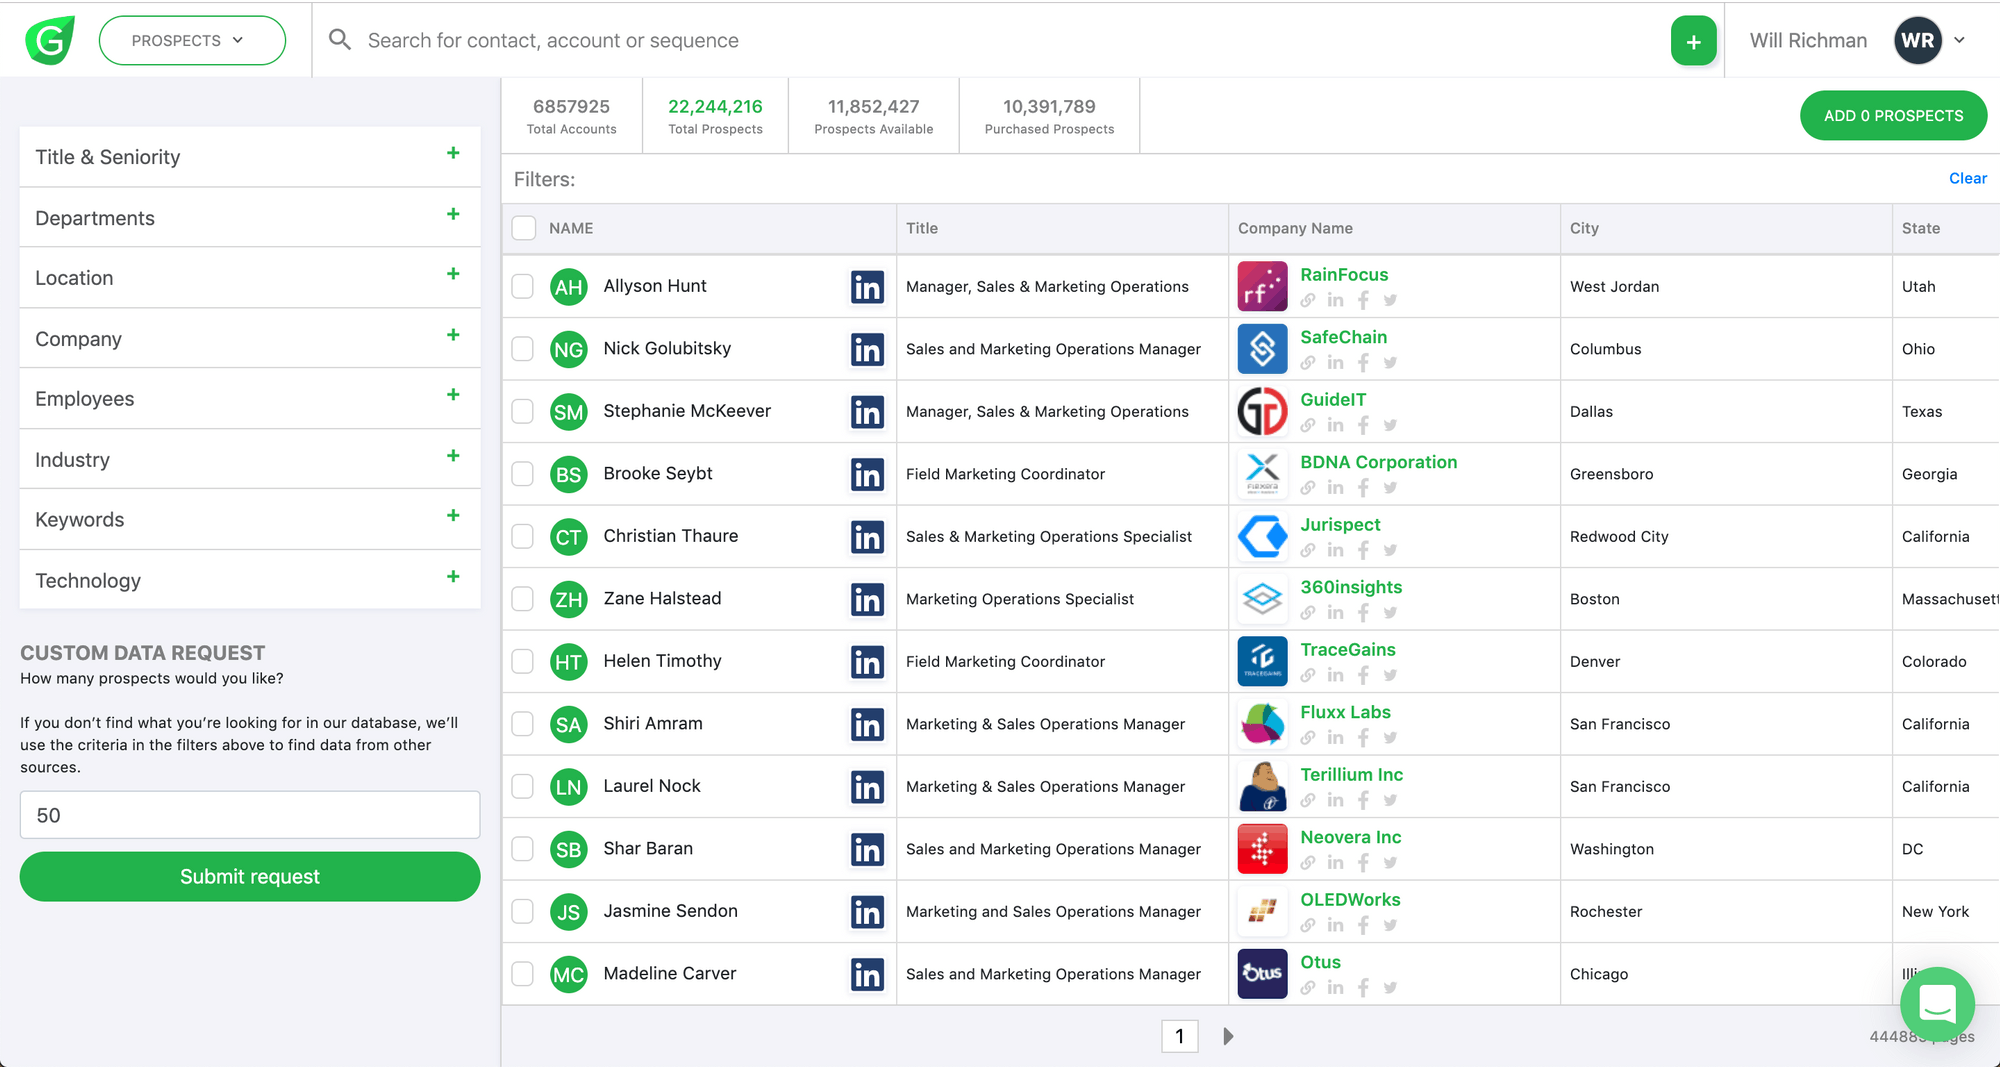
Task: Click the 'Jasmine Sendon' name
Action: tap(671, 911)
